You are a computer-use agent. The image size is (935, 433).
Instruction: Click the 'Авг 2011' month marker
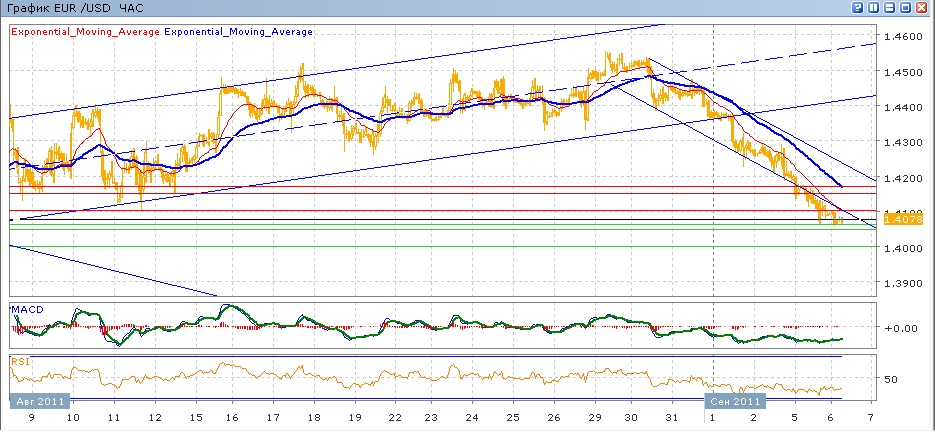38,401
